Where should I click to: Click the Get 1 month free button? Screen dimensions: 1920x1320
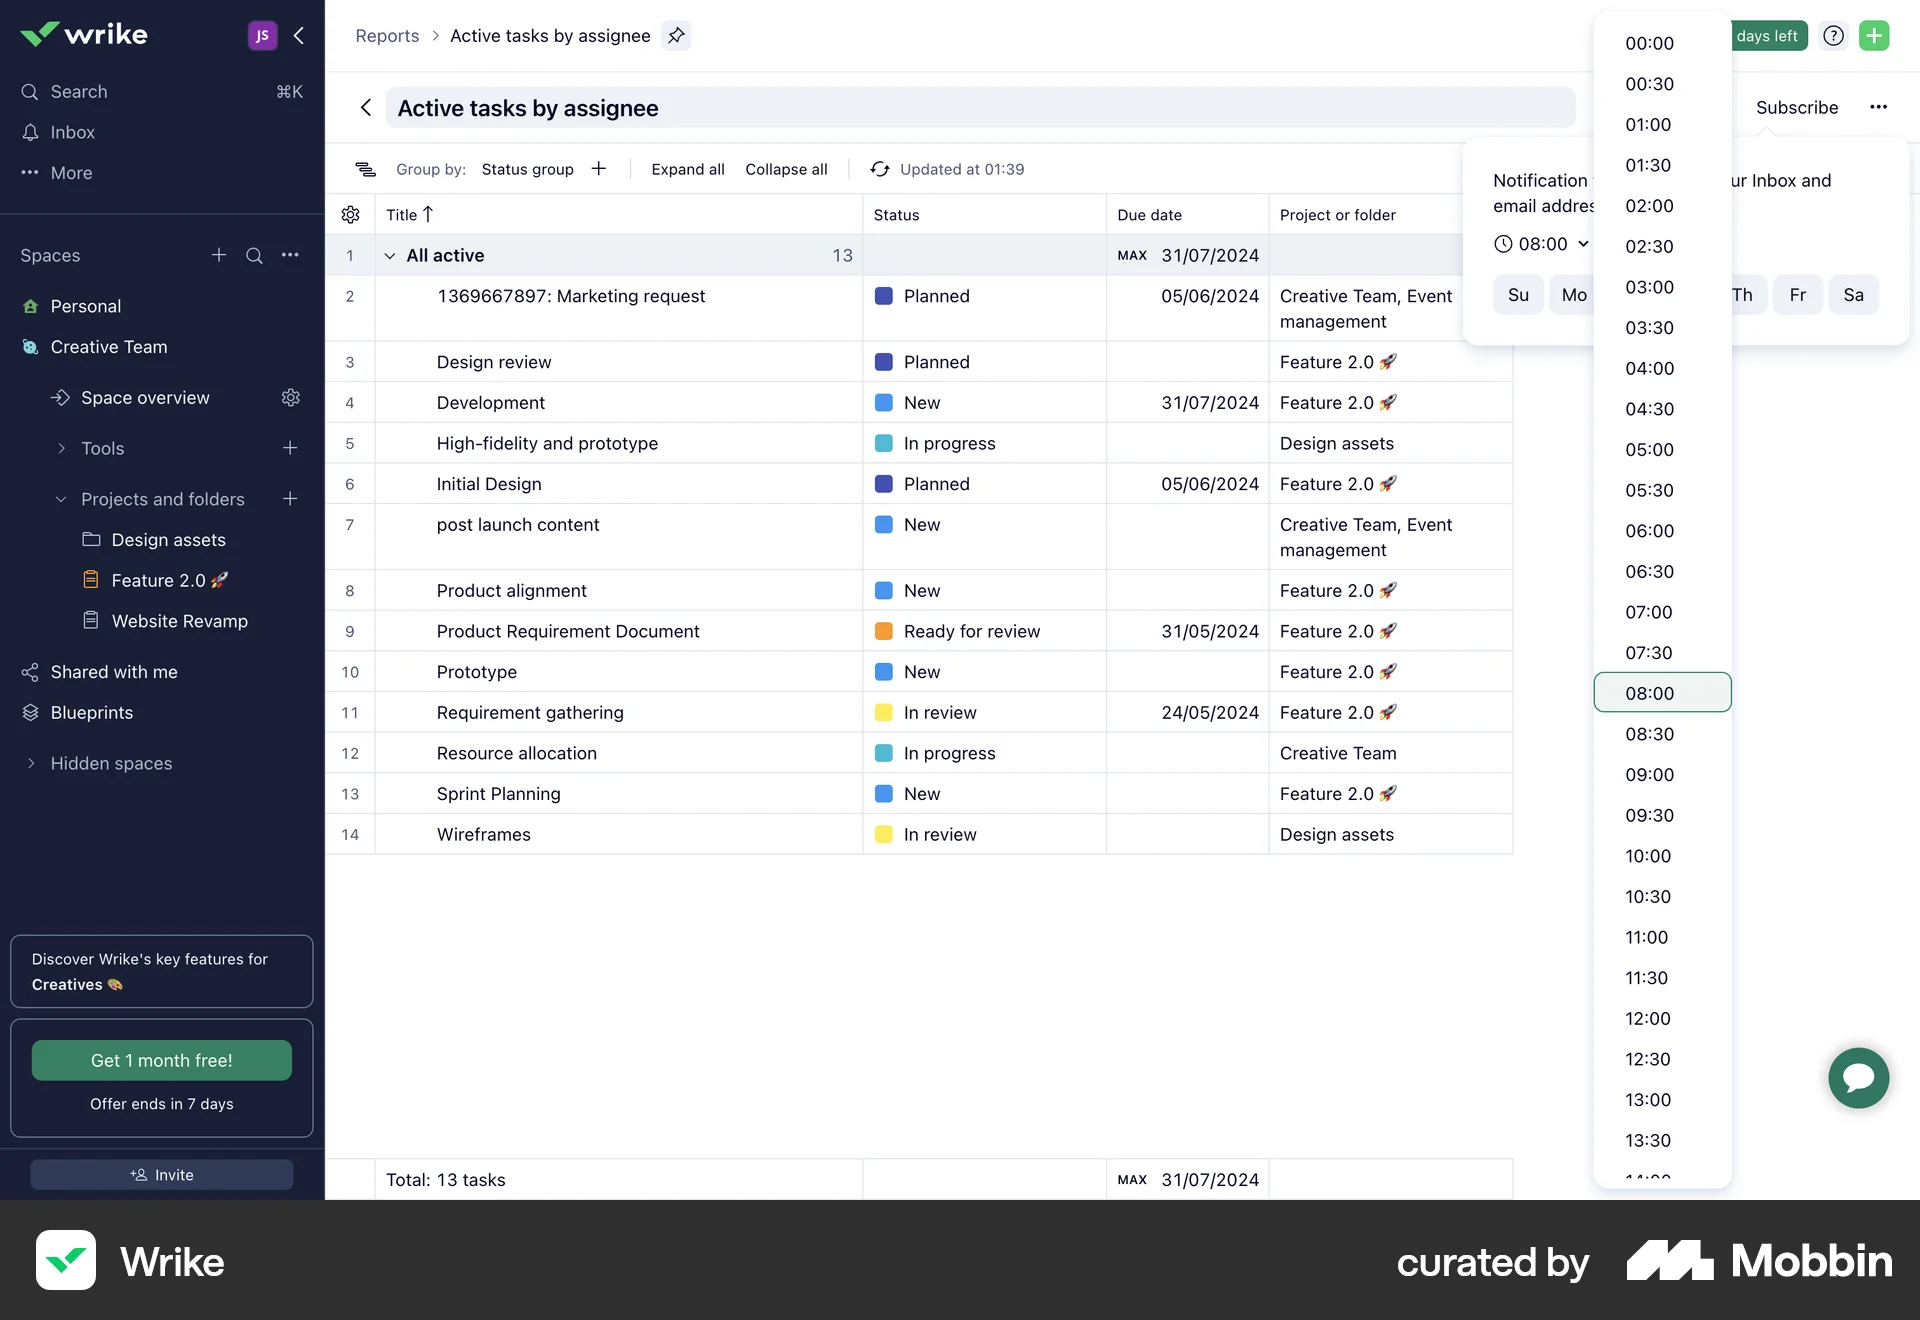[x=161, y=1060]
